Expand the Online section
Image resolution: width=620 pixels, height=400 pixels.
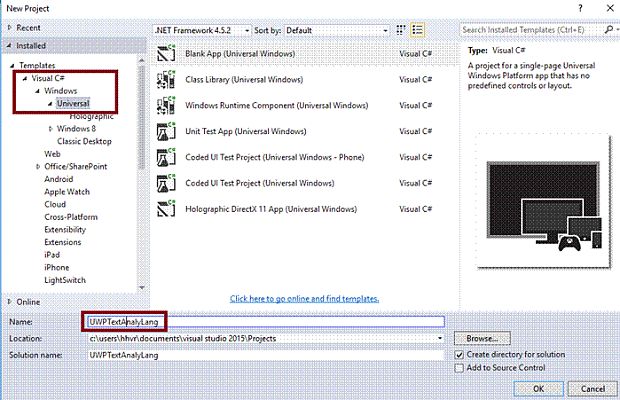pyautogui.click(x=9, y=302)
